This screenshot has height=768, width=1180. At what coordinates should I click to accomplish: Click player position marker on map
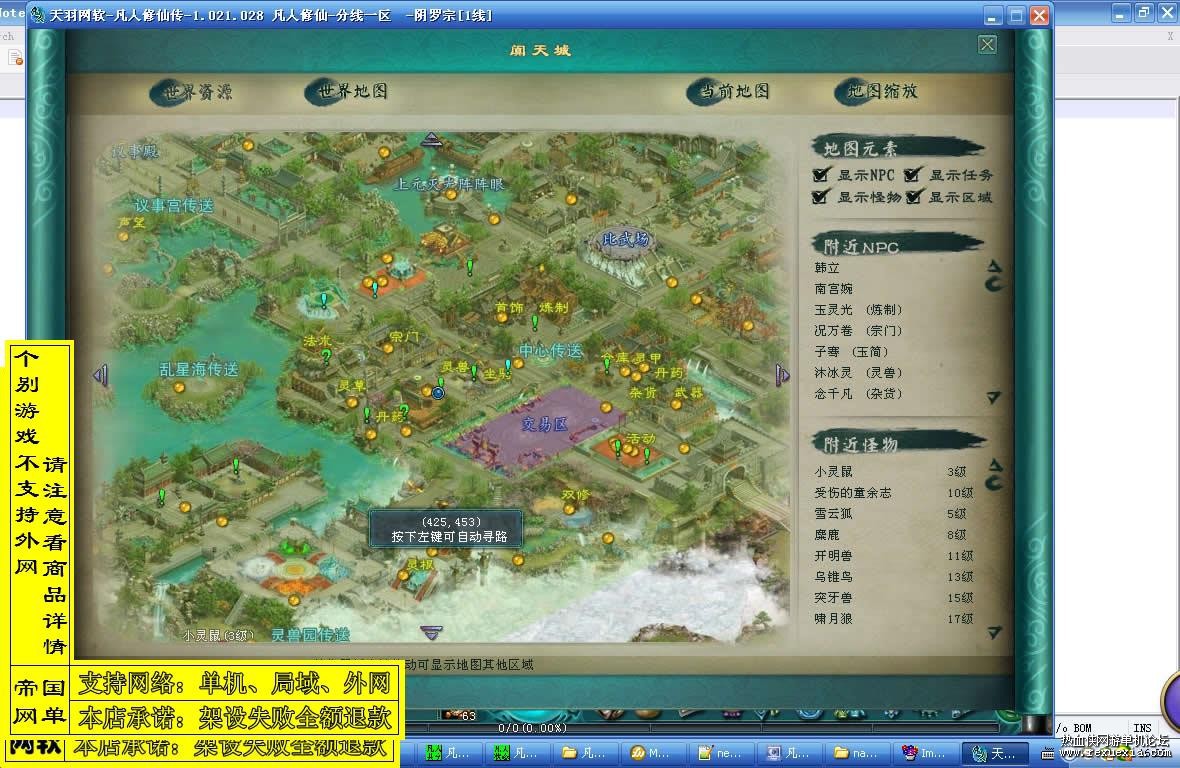[438, 393]
